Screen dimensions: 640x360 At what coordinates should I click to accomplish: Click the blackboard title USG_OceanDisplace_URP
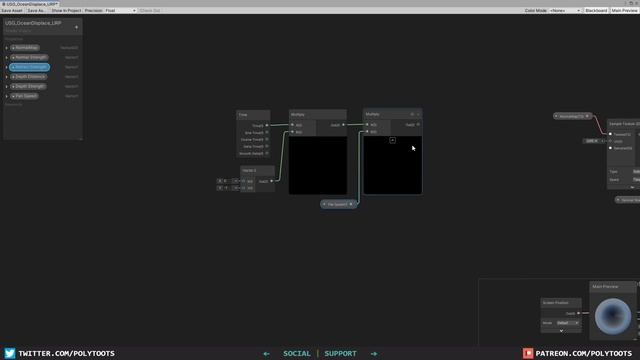click(x=33, y=23)
